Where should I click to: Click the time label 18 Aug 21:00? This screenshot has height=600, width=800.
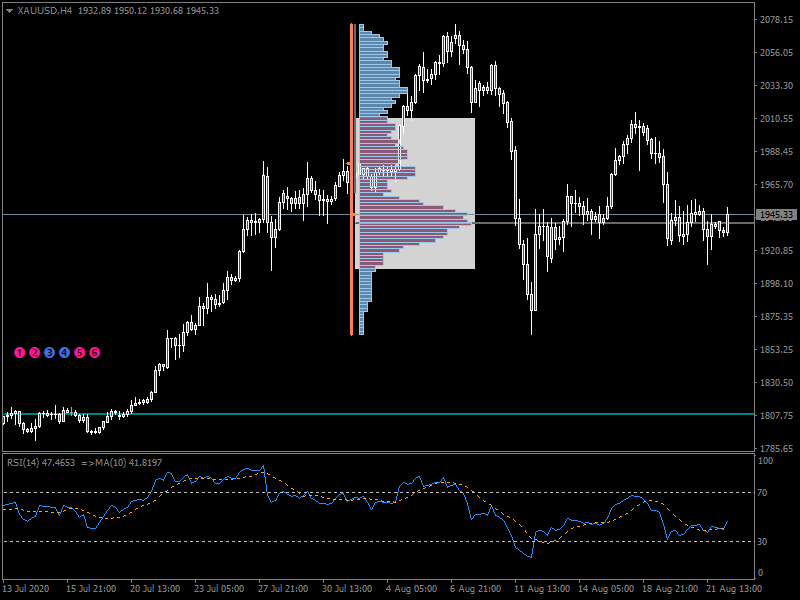pyautogui.click(x=670, y=588)
